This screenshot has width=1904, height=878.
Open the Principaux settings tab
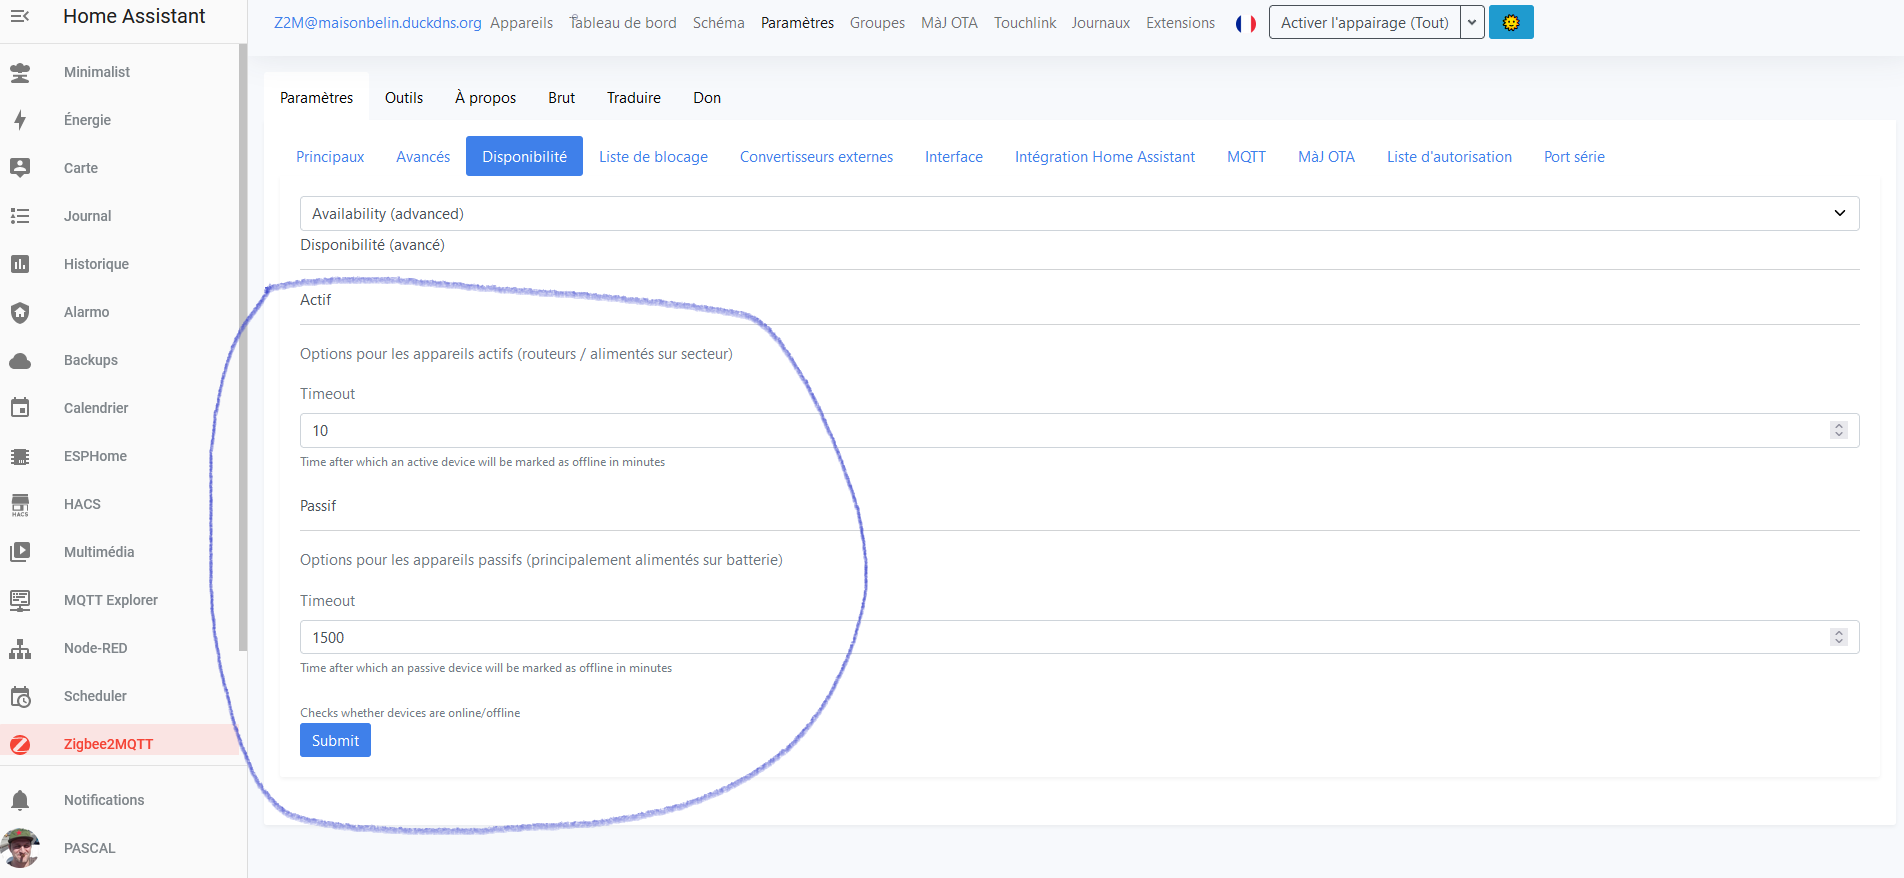pos(330,156)
